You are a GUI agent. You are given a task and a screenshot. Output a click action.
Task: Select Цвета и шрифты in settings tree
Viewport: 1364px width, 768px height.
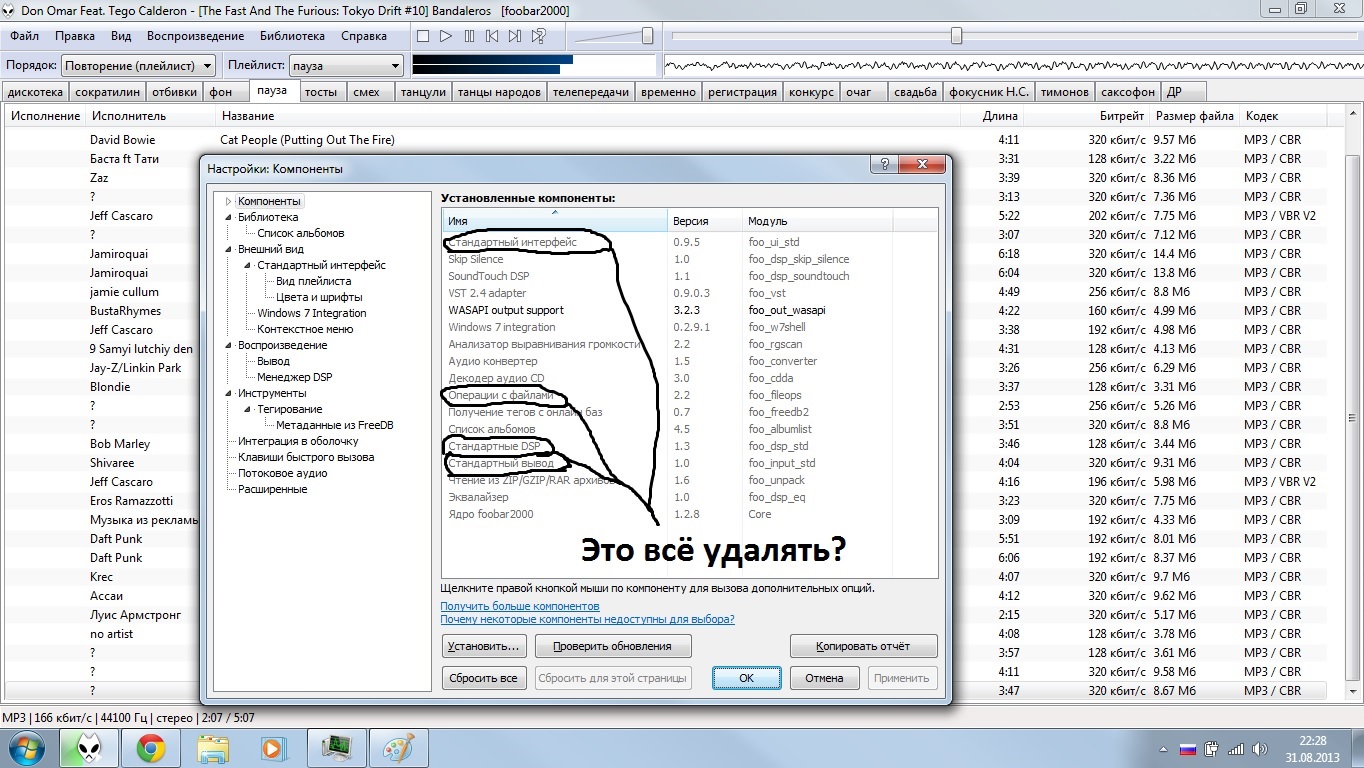tap(319, 297)
